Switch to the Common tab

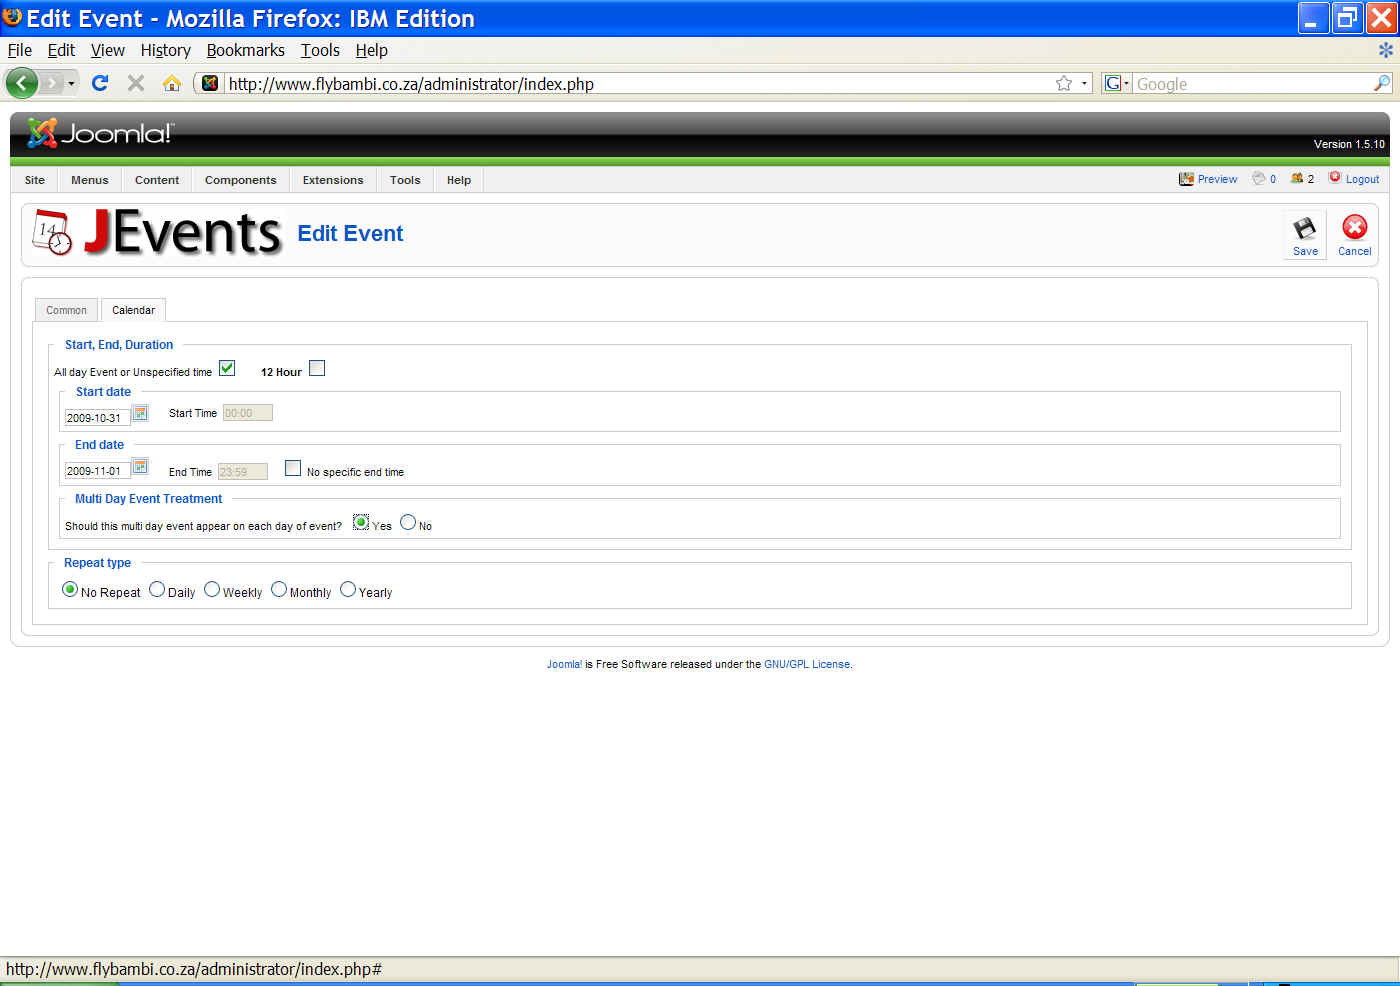(x=66, y=310)
